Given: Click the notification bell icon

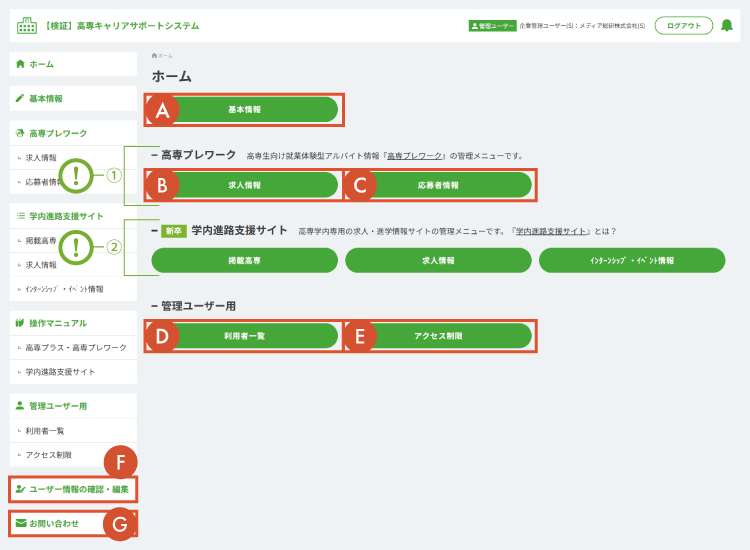Looking at the screenshot, I should (x=727, y=26).
